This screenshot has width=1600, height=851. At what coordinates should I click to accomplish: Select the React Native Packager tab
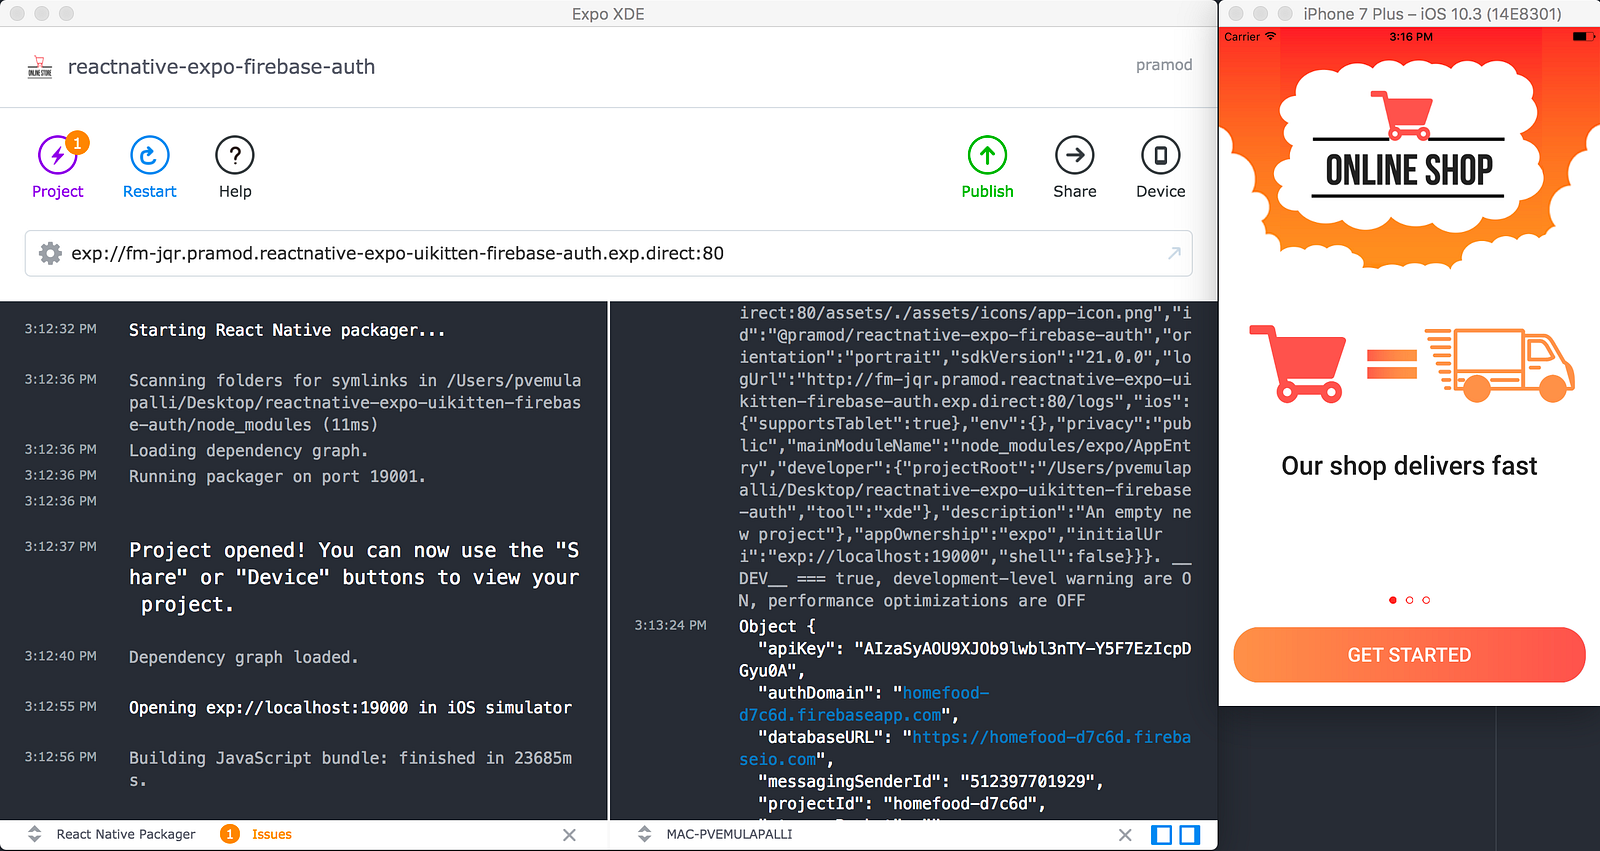click(126, 834)
